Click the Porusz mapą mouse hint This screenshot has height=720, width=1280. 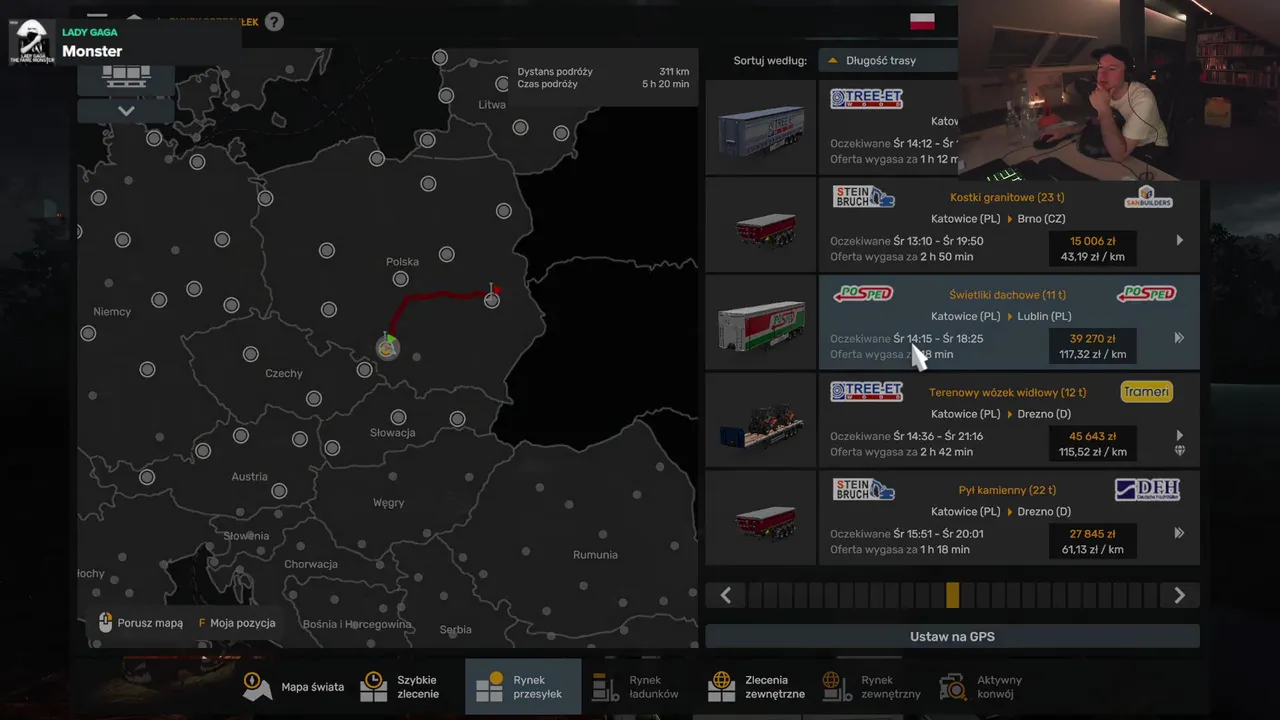[x=141, y=623]
